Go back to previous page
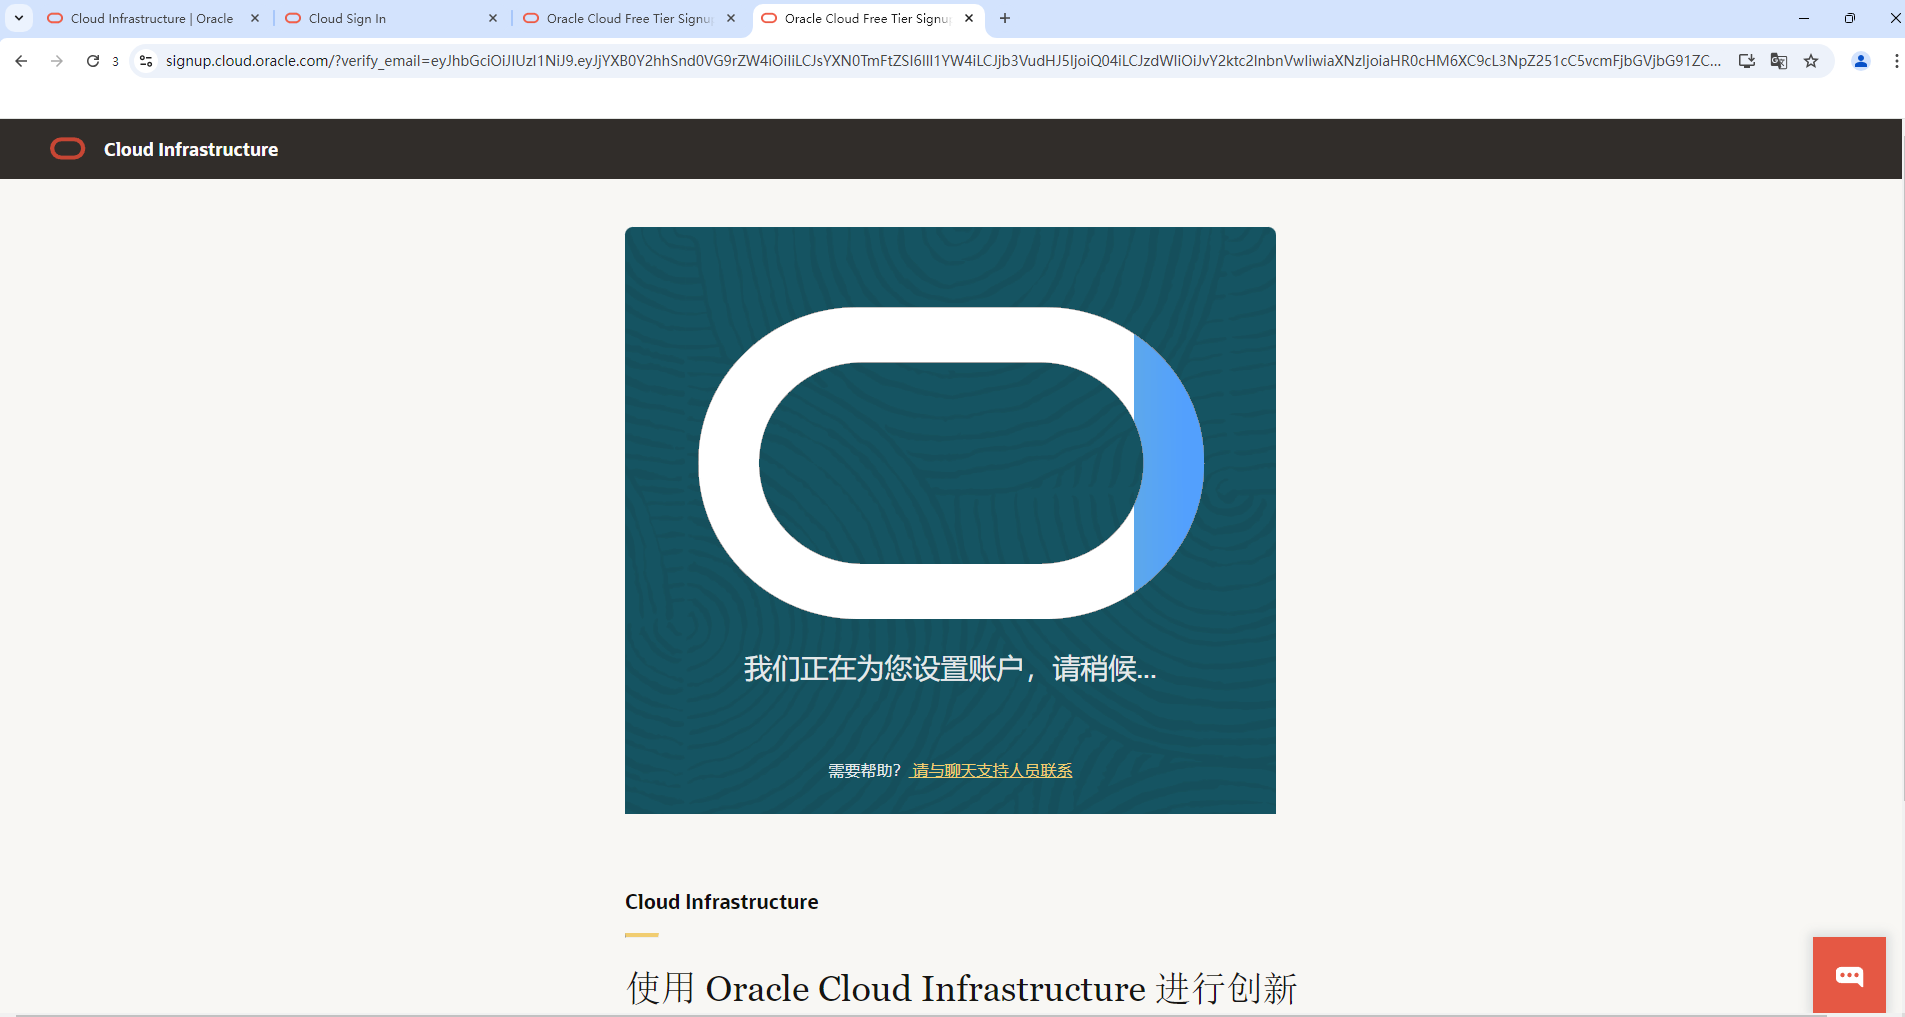This screenshot has height=1017, width=1905. [21, 61]
